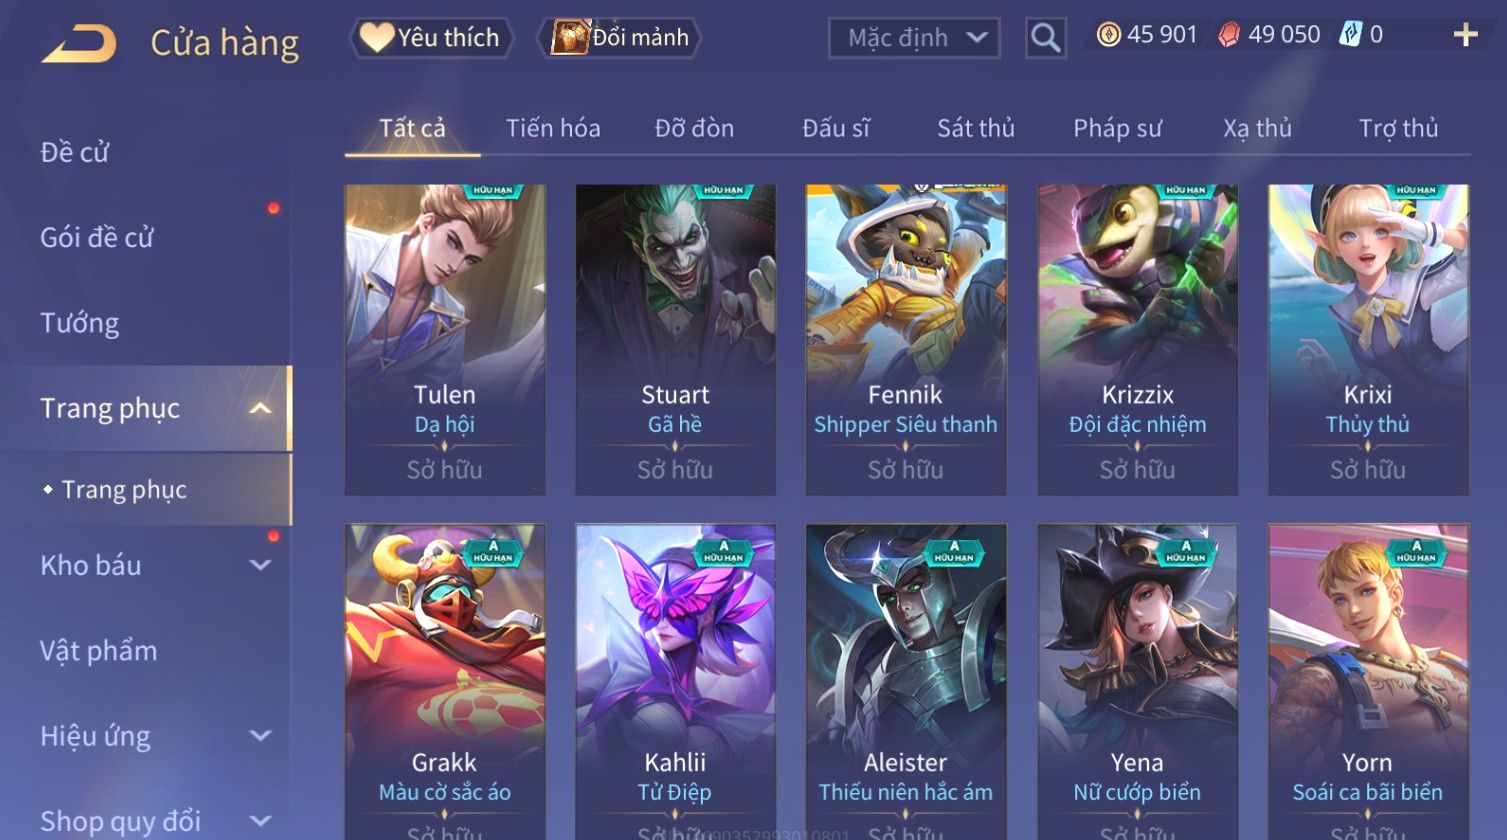1507x840 pixels.
Task: Open Yêu thích heart favorites
Action: point(431,38)
